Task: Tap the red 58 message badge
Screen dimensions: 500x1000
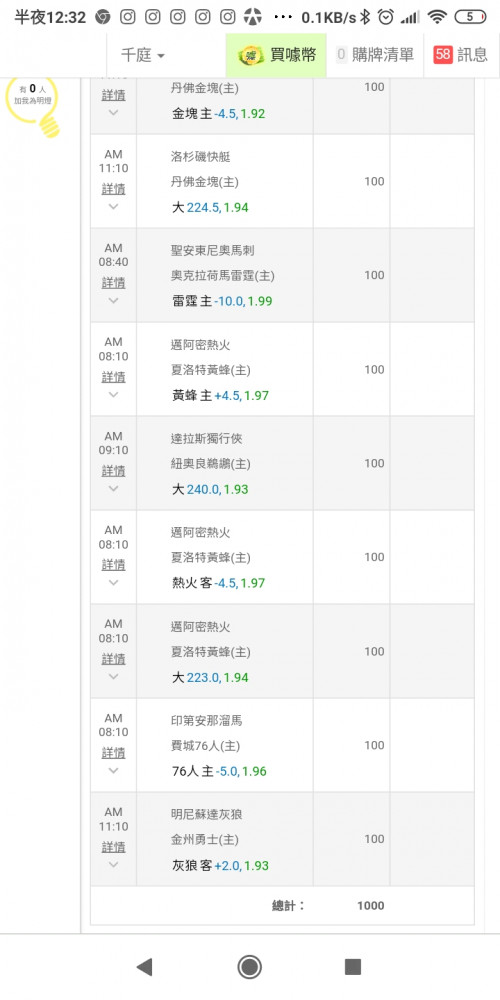Action: point(443,55)
